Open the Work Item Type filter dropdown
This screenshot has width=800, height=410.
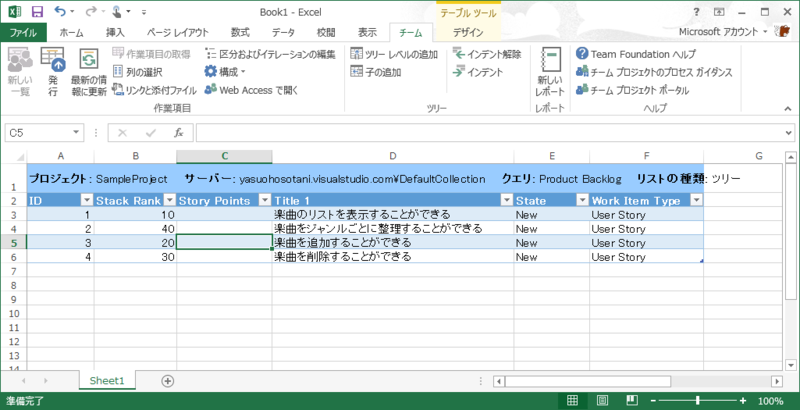pos(696,200)
